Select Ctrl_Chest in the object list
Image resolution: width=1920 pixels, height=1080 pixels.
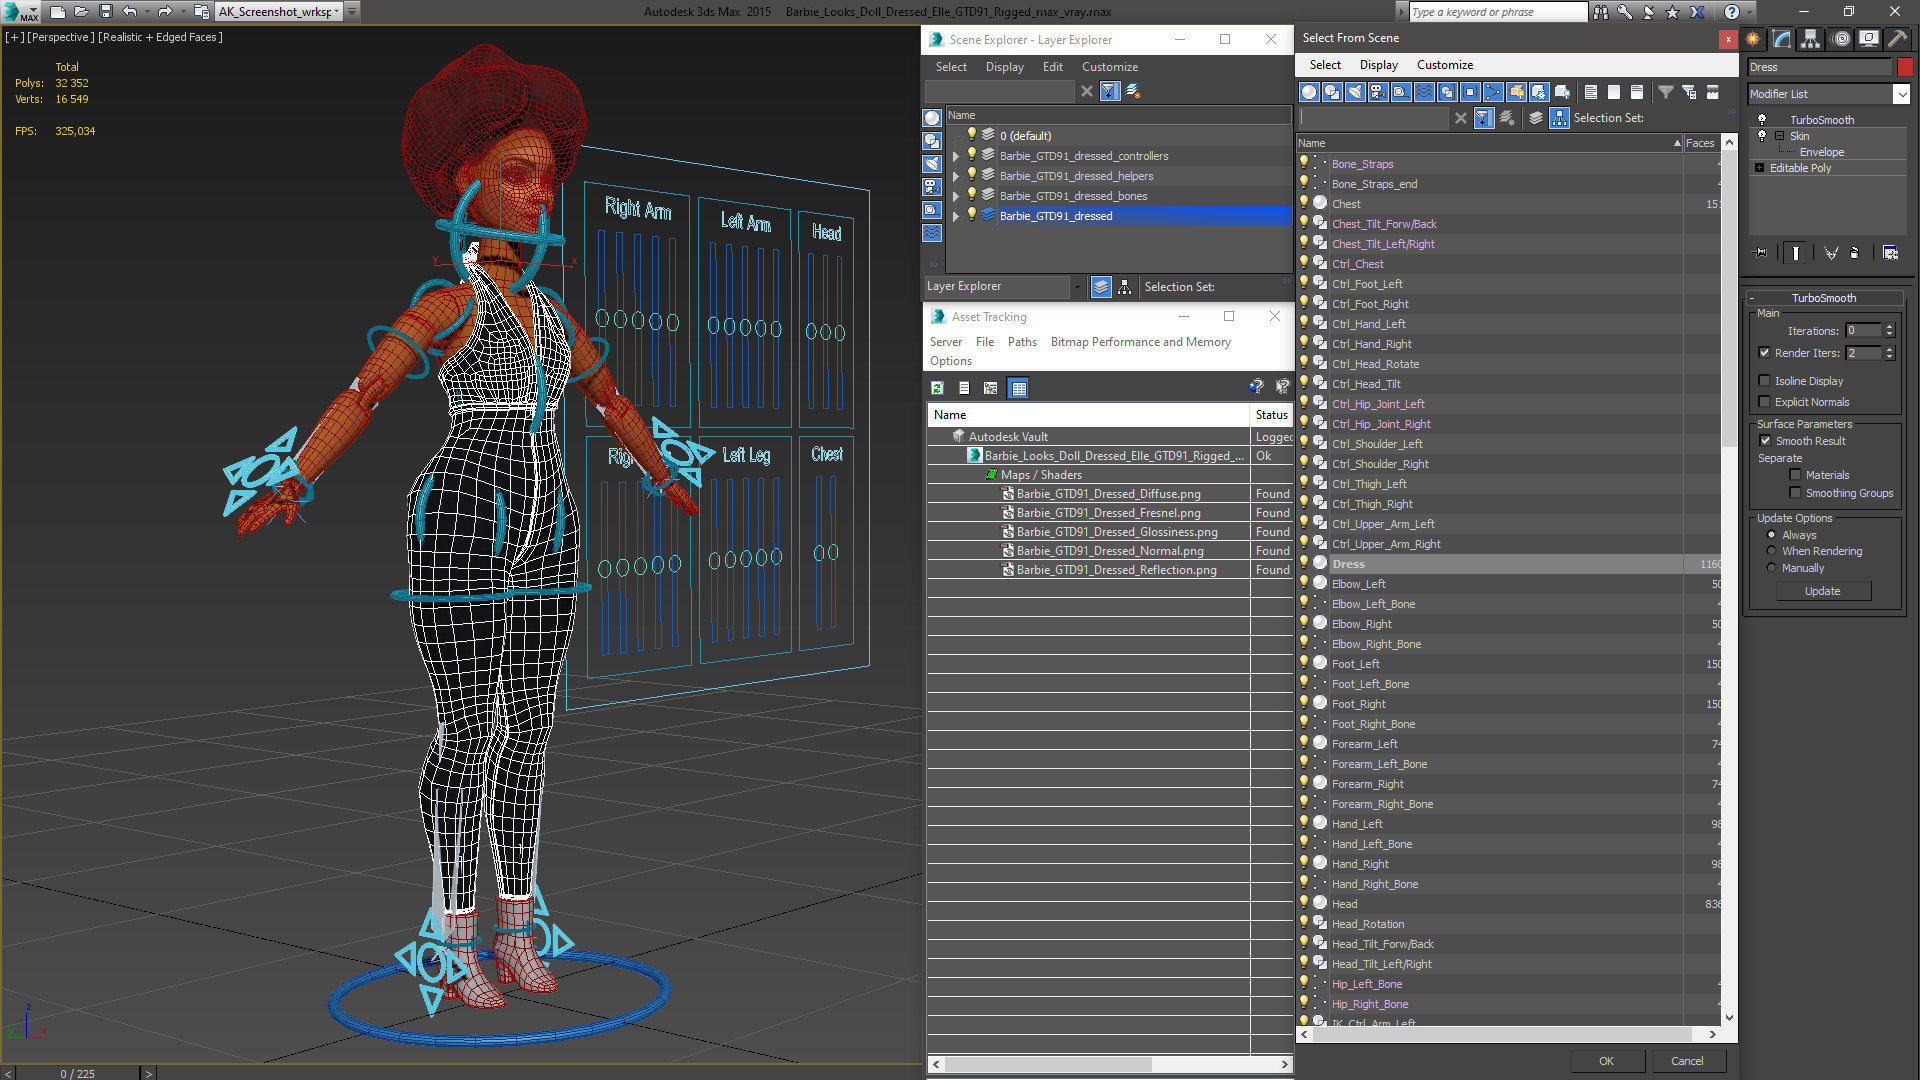point(1357,264)
